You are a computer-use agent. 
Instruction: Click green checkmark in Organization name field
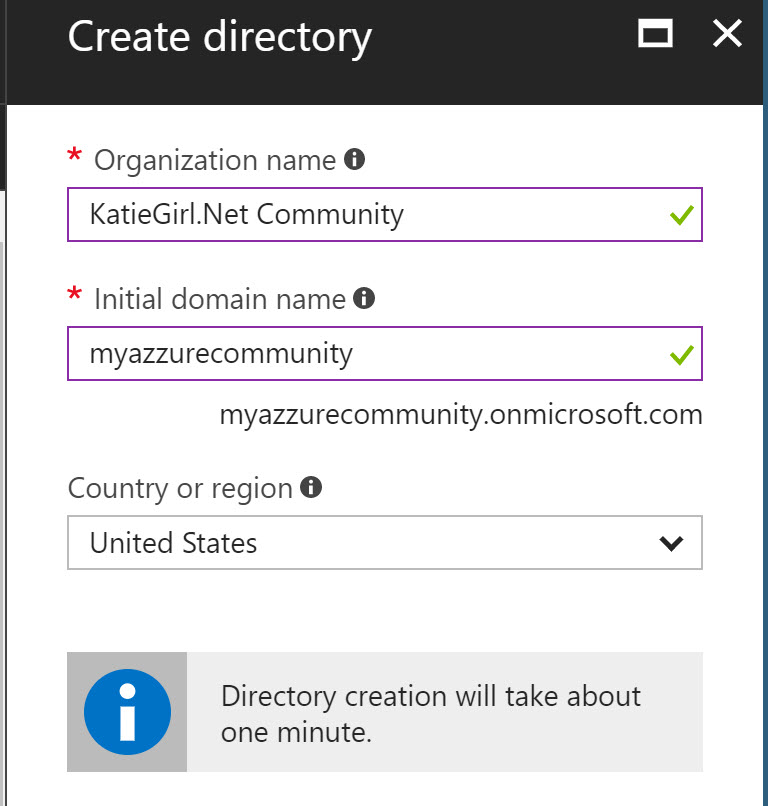pos(682,215)
